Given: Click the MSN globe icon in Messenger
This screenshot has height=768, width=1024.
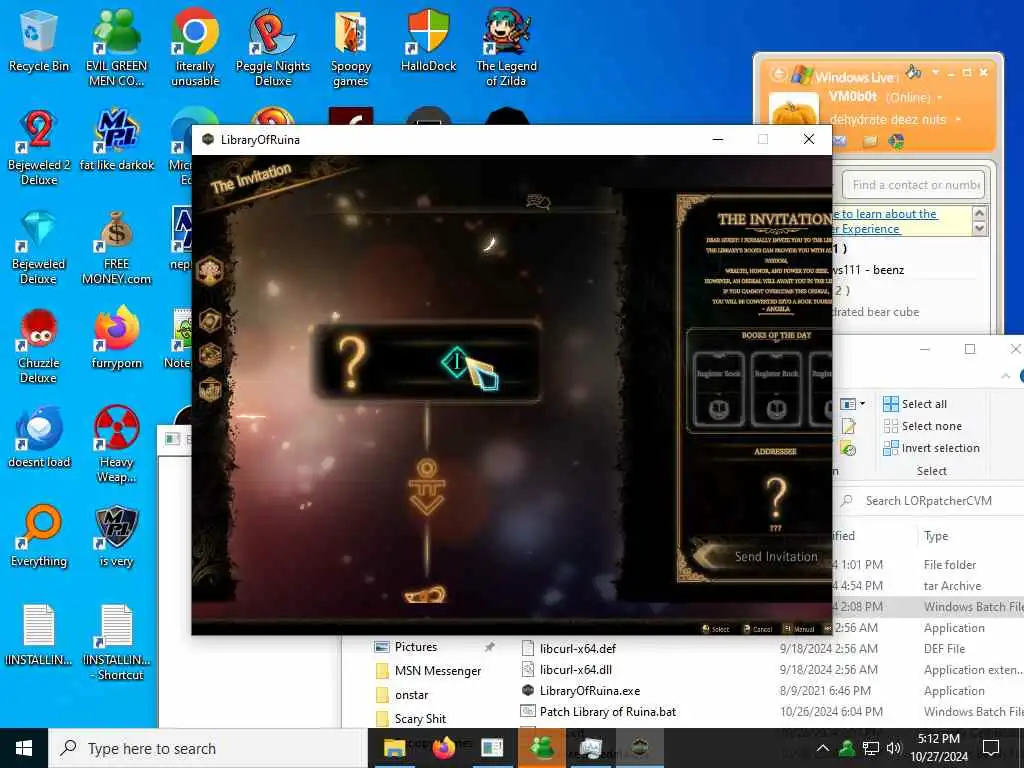Looking at the screenshot, I should [896, 141].
